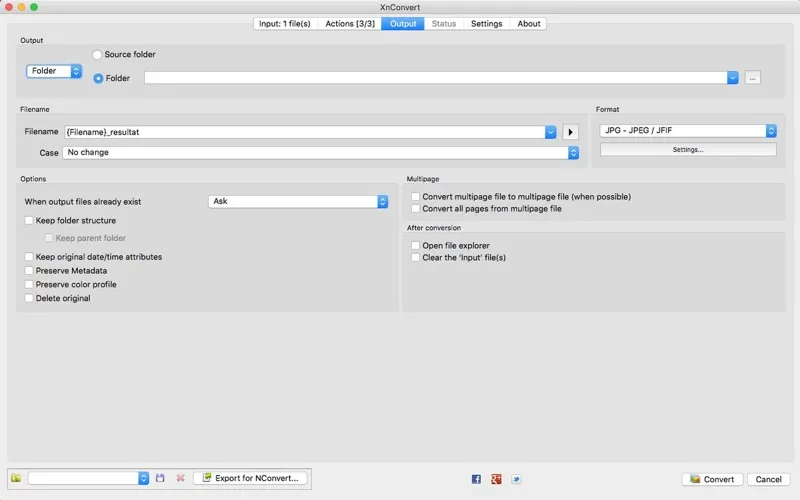Go to the Input: 1 file(s) tab
Viewport: 800px width, 500px height.
coord(285,24)
